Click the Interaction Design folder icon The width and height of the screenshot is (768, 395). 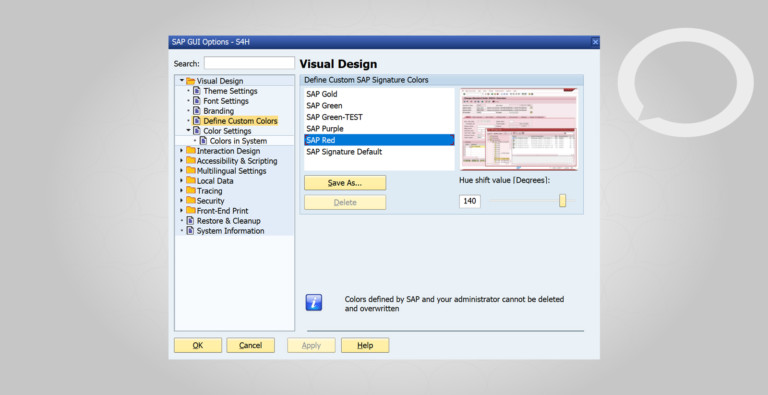coord(191,150)
